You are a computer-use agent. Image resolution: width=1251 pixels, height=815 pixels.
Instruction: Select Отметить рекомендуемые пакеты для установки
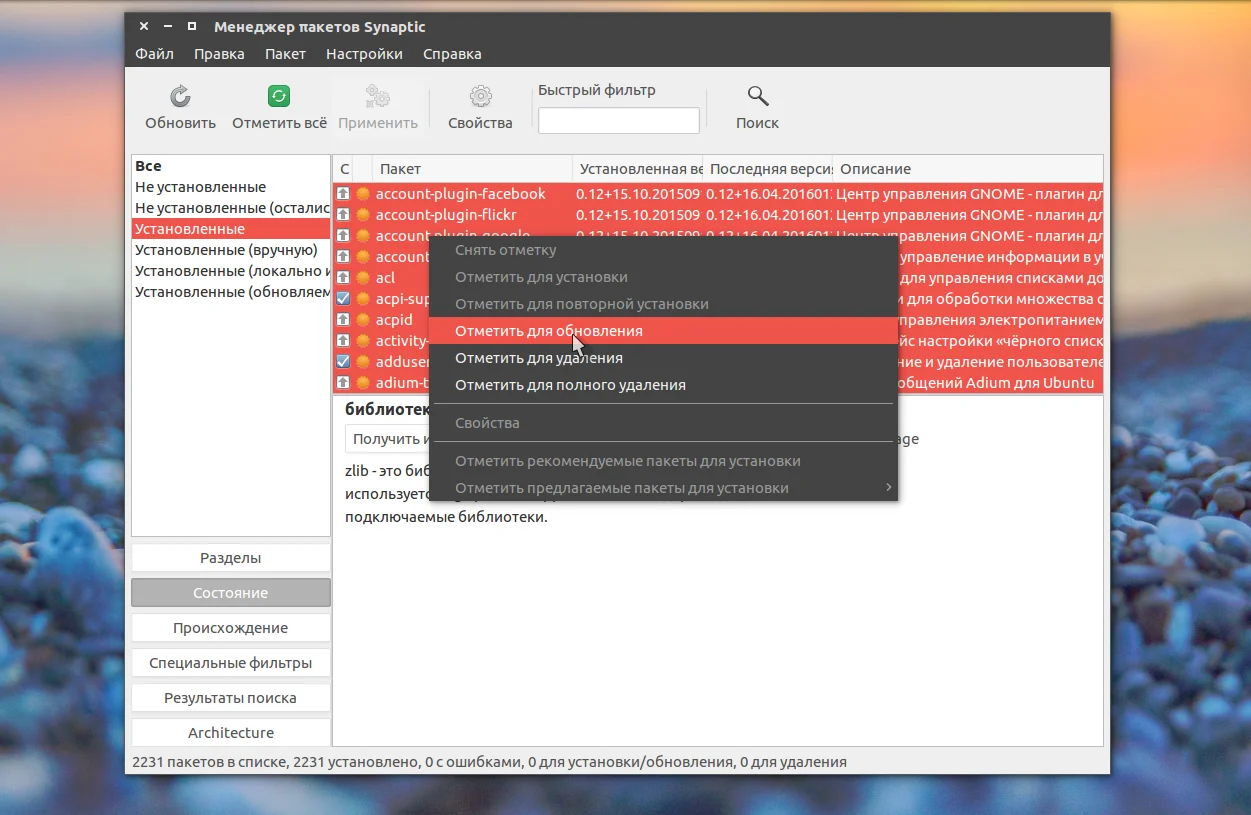tap(663, 461)
